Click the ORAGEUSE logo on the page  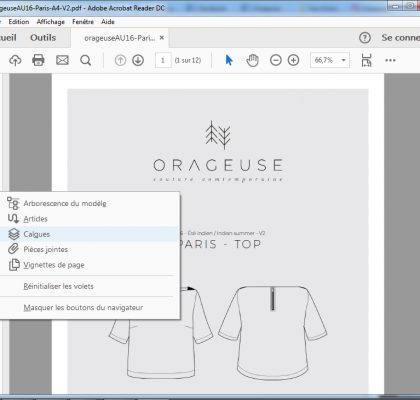point(218,152)
